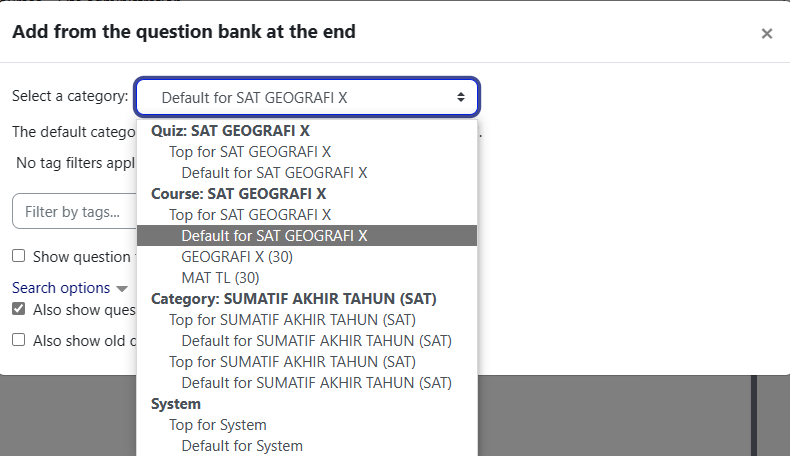Choose the "MAT TL (30)" category option

click(x=220, y=278)
